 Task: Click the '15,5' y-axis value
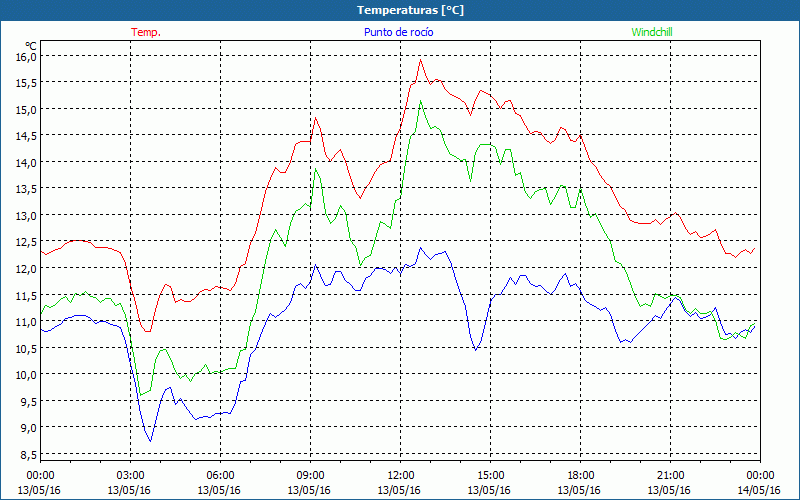[x=26, y=83]
